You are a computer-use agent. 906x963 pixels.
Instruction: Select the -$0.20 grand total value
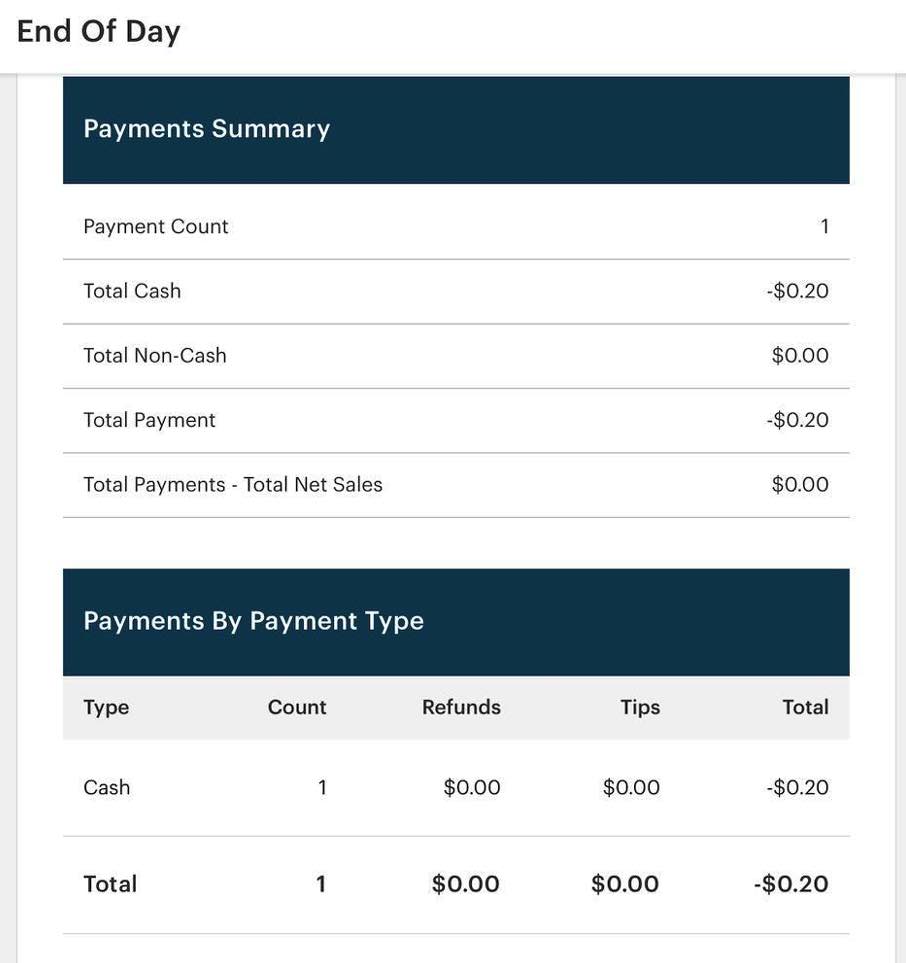click(791, 882)
